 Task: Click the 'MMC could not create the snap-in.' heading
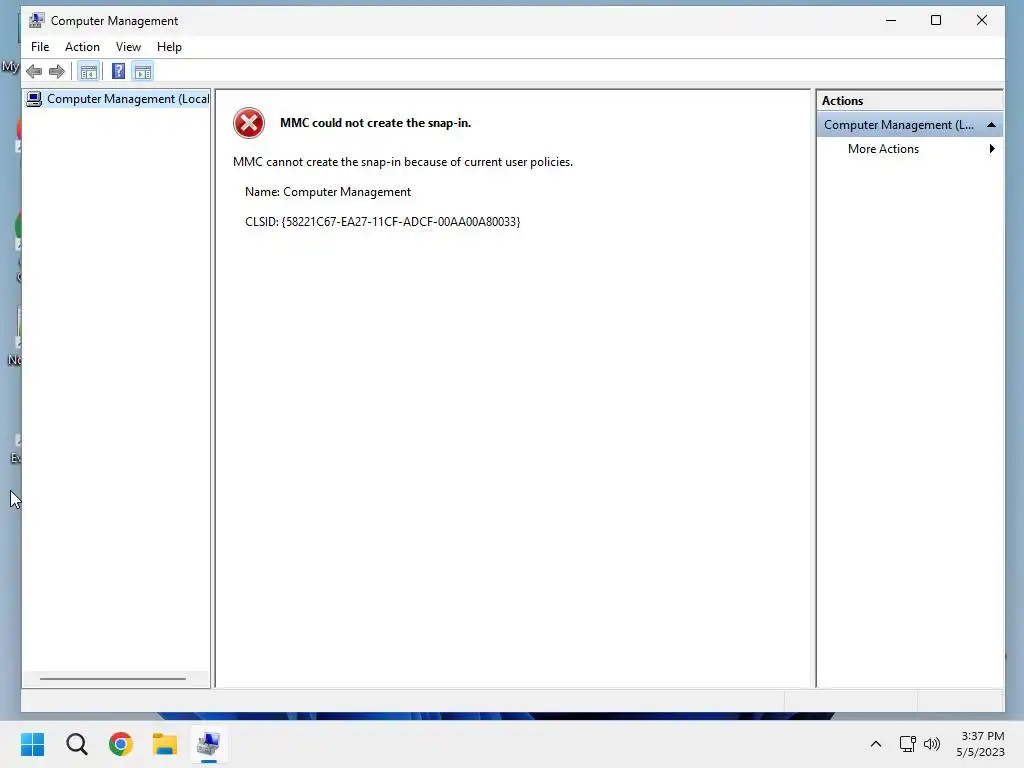coord(376,123)
